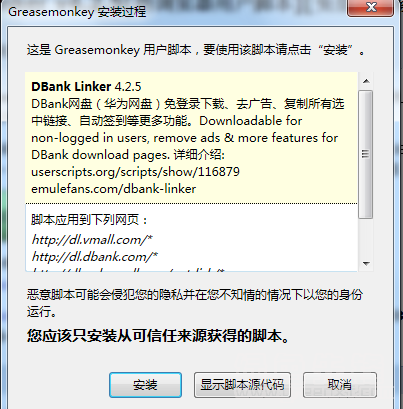The height and width of the screenshot is (409, 403).
Task: Close the Greasemonkey install dialog
Action: [370, 7]
